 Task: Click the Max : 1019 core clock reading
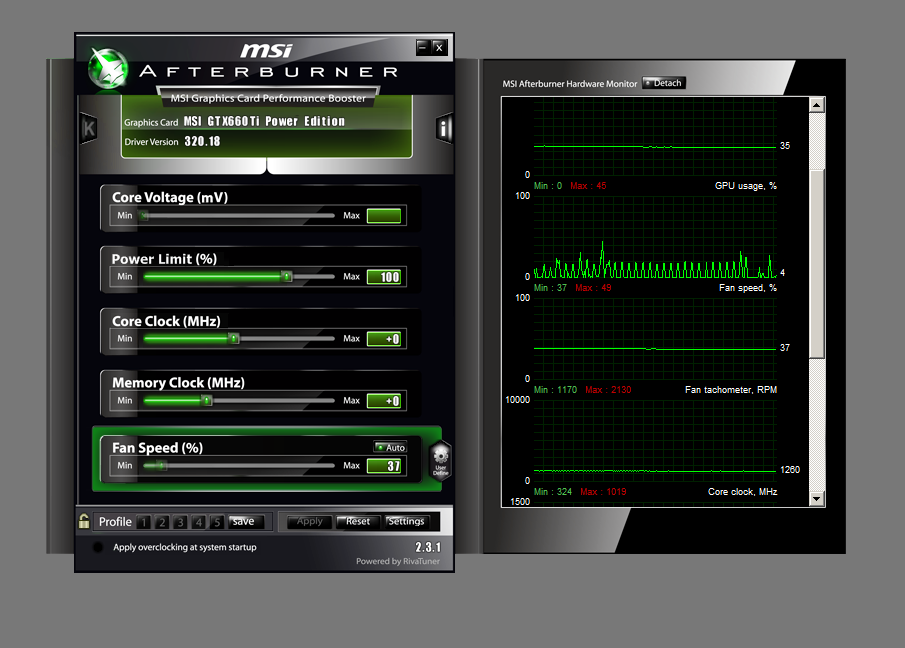tap(603, 492)
